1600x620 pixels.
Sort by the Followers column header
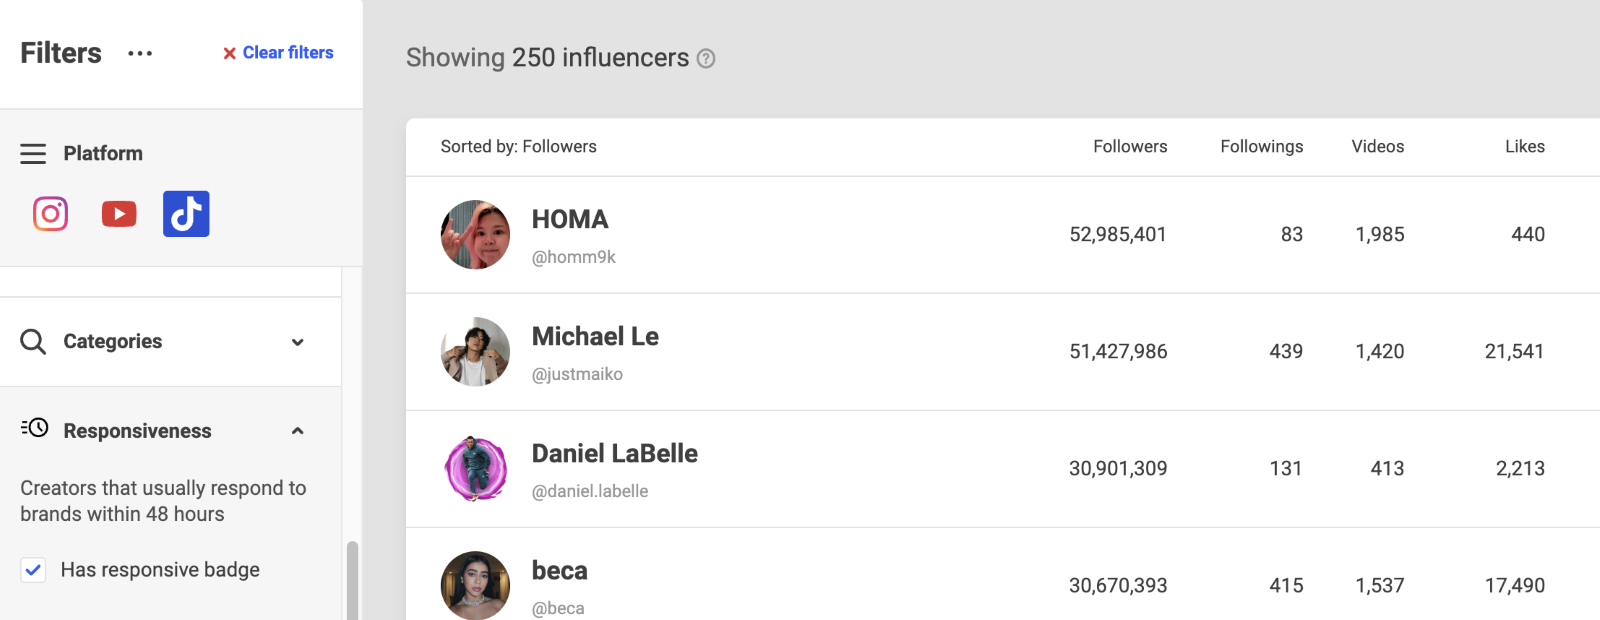1130,146
